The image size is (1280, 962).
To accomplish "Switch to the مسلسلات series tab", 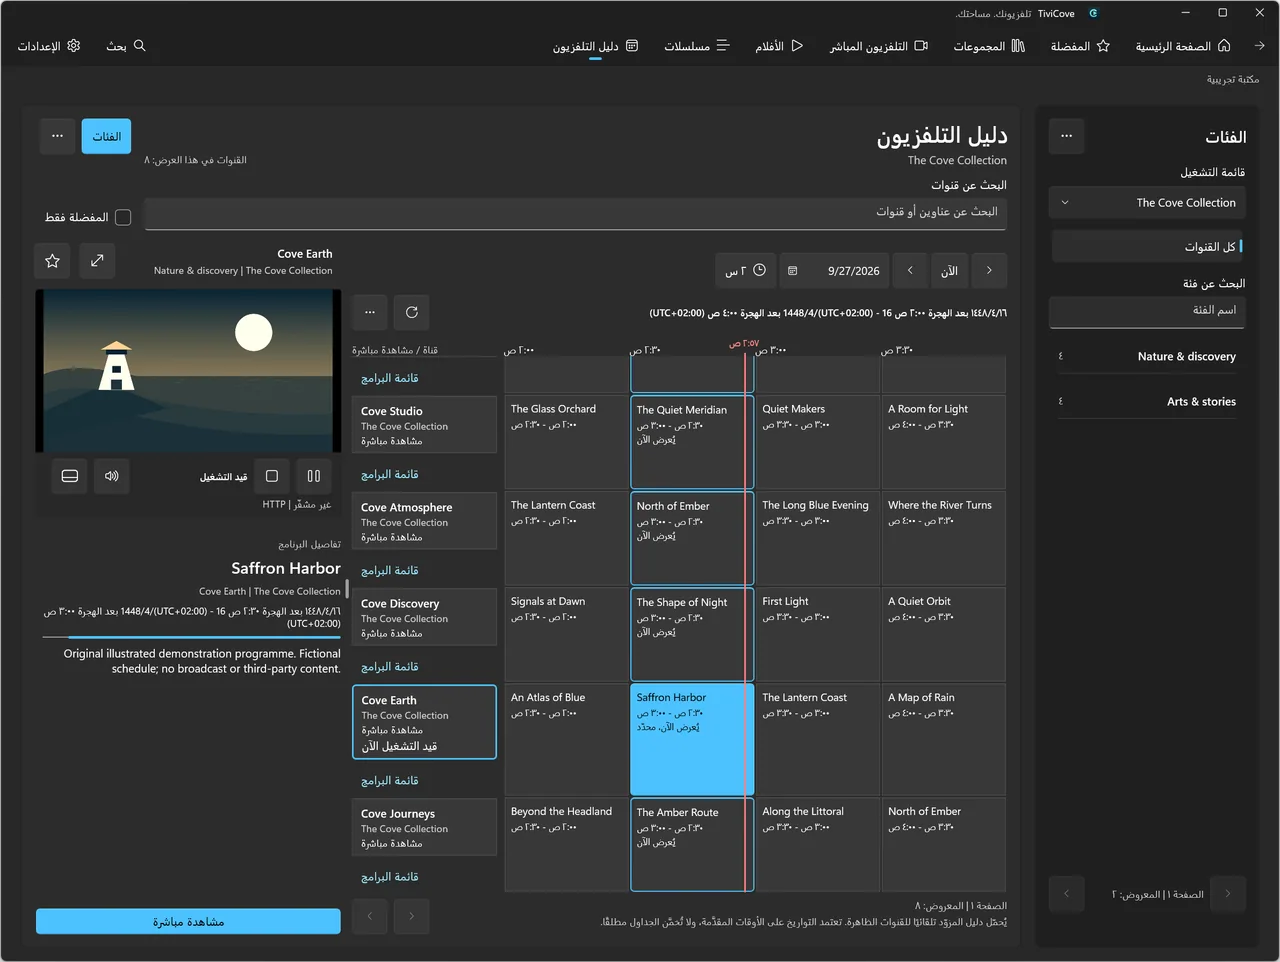I will coord(697,46).
